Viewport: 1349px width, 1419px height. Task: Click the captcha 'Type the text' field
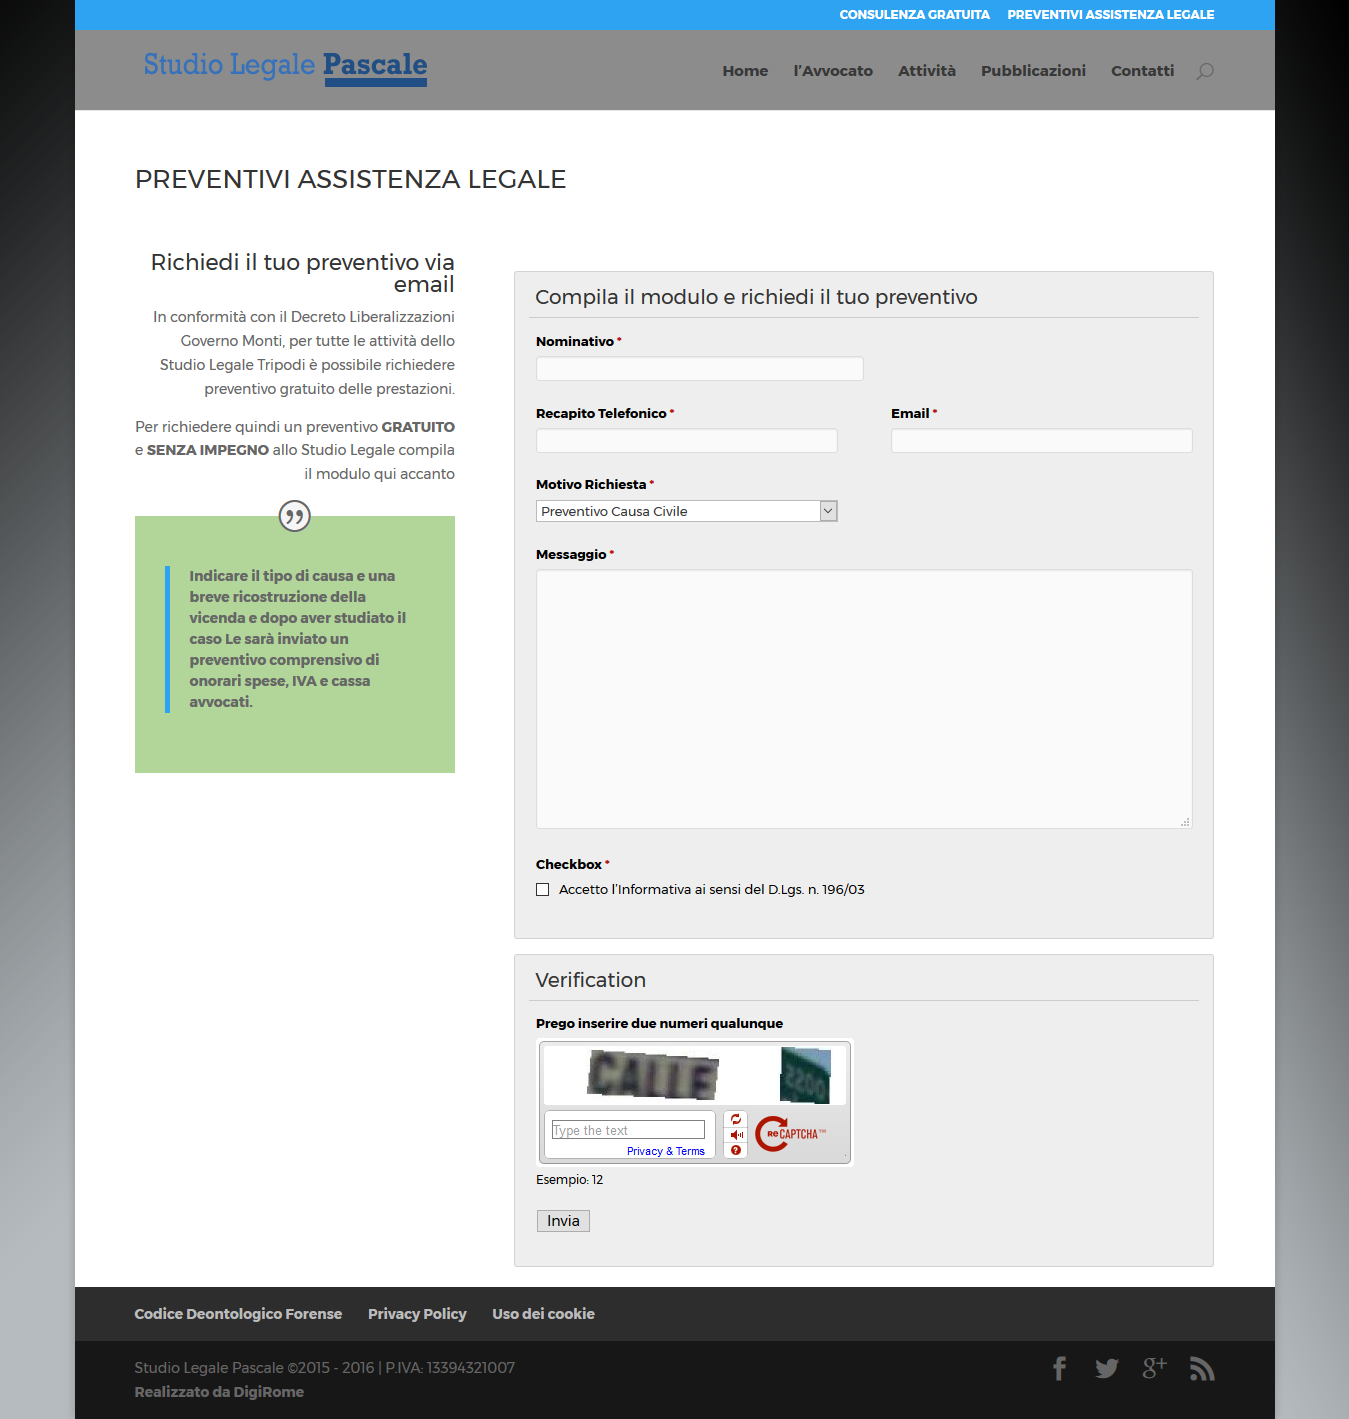pyautogui.click(x=628, y=1130)
